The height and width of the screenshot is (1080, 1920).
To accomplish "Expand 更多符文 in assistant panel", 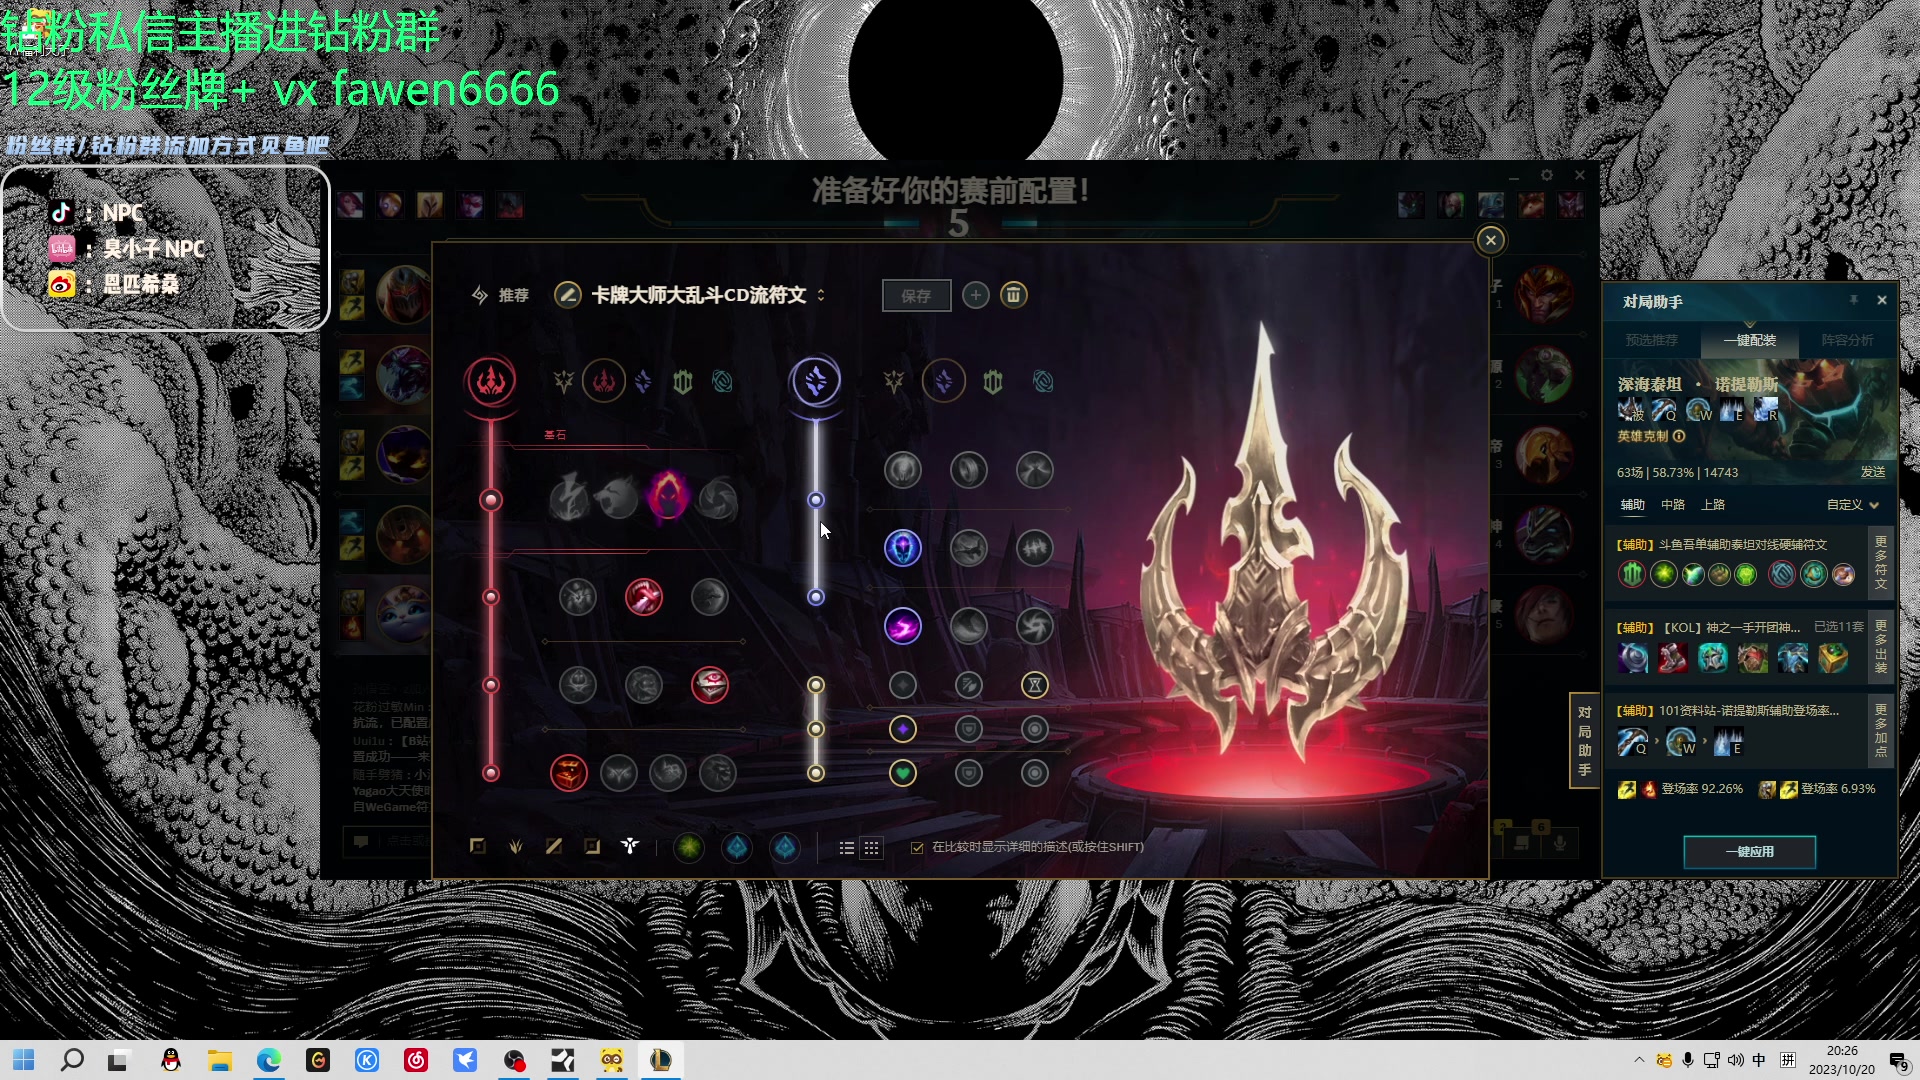I will (1881, 562).
